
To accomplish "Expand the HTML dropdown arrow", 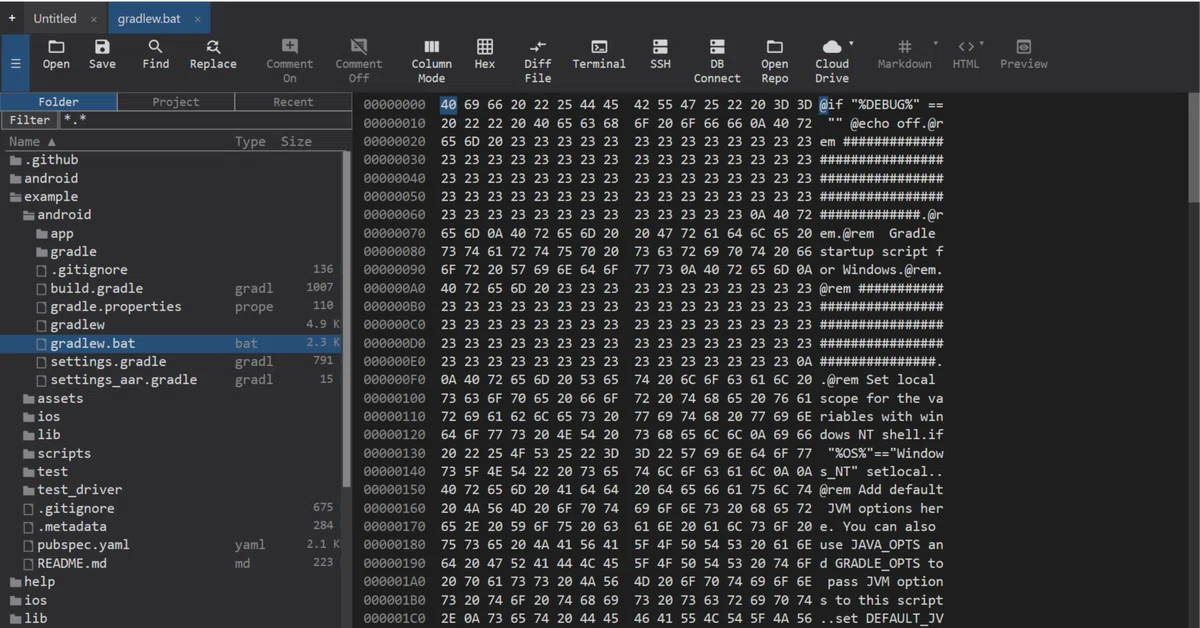I will [x=982, y=44].
